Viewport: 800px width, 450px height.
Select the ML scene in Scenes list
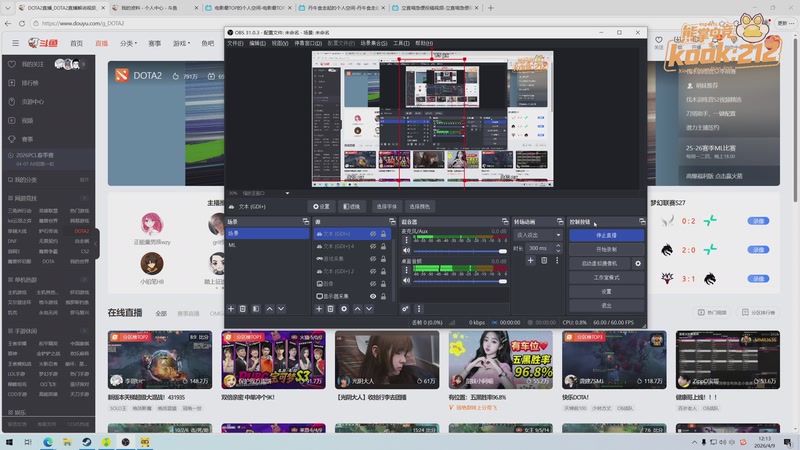click(x=267, y=245)
